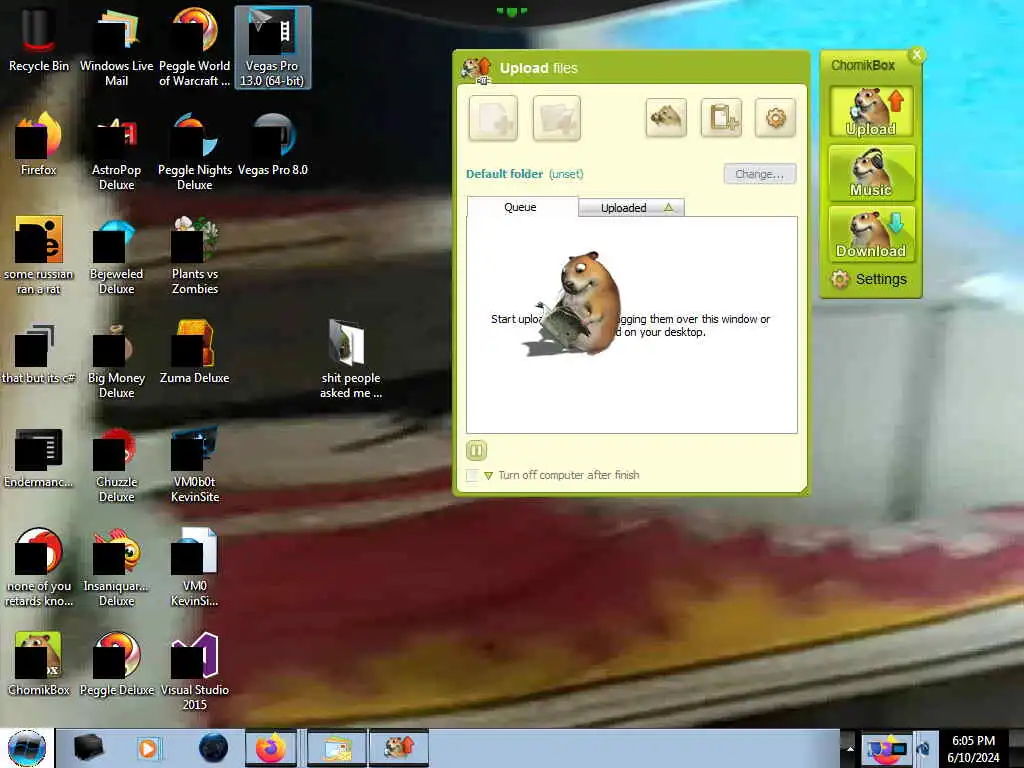Click the hamster icon toolbar button
This screenshot has width=1024, height=768.
[x=665, y=118]
